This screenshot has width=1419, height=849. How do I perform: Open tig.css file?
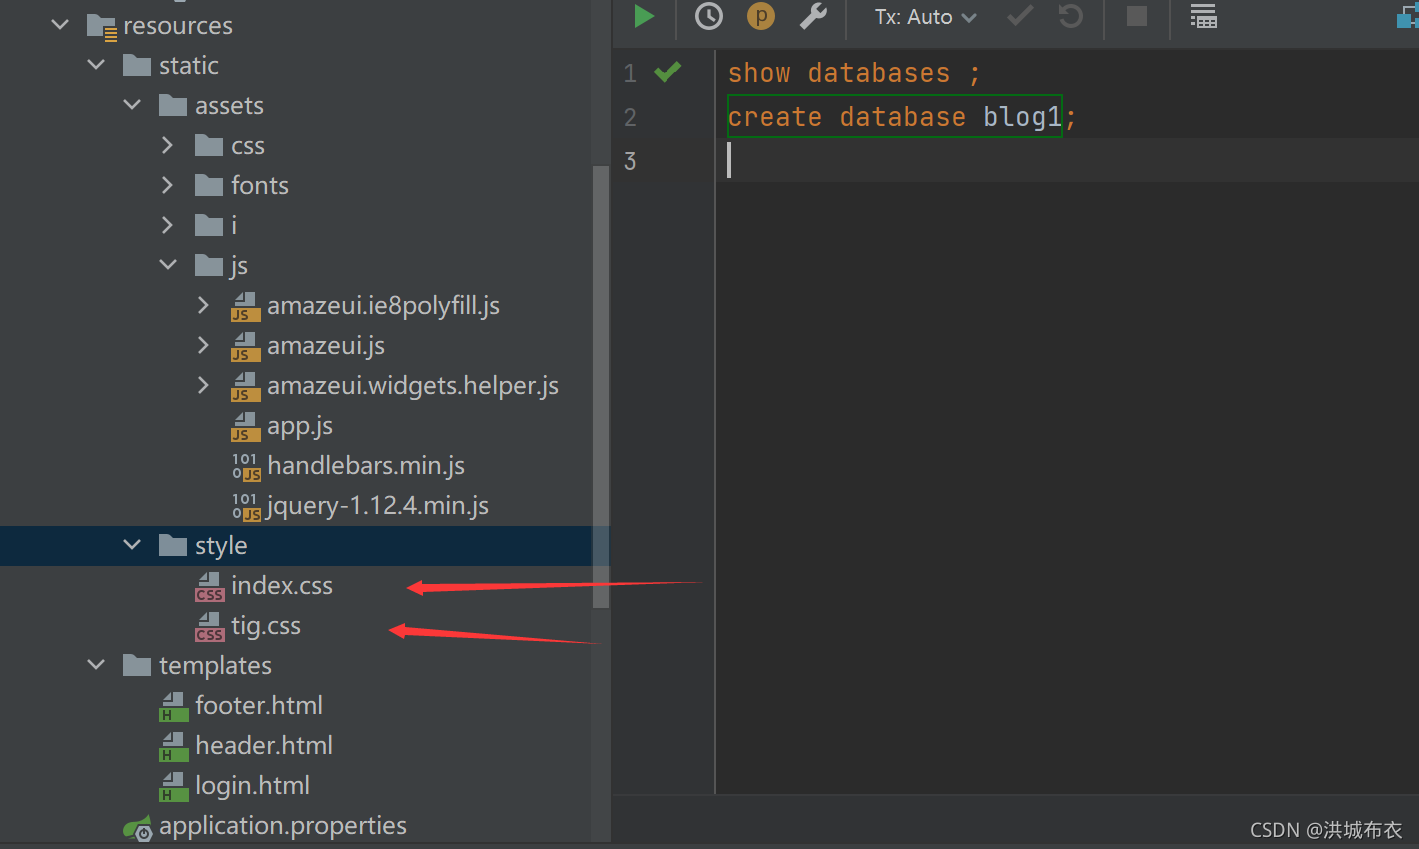(x=266, y=626)
